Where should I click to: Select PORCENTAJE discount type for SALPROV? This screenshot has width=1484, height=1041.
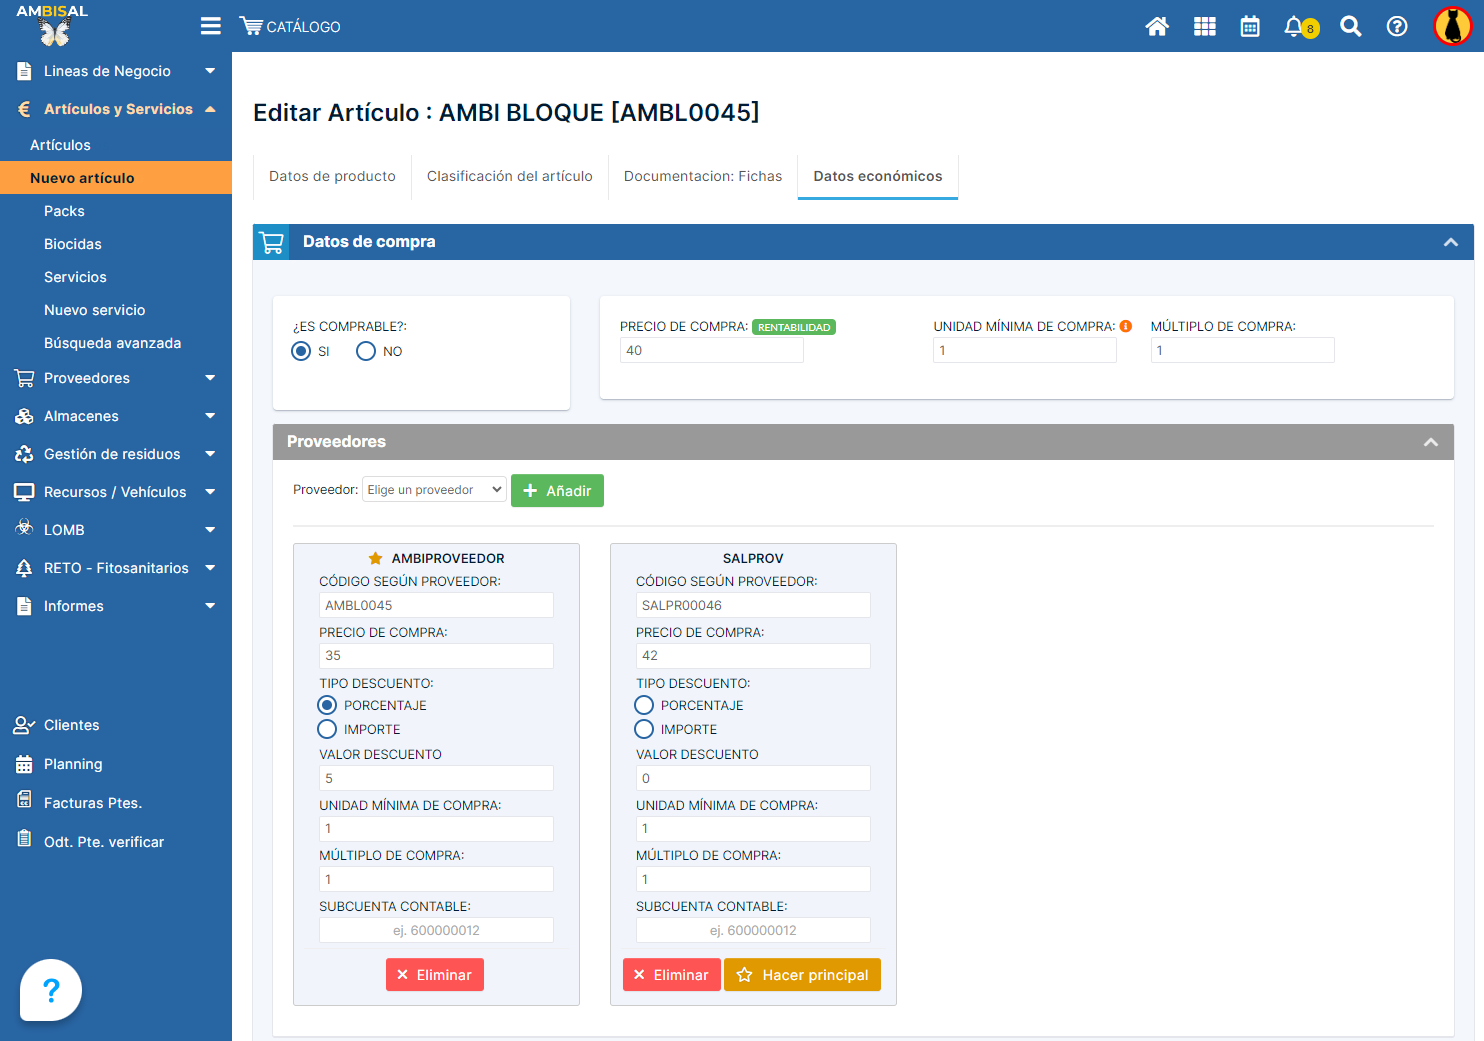coord(645,705)
